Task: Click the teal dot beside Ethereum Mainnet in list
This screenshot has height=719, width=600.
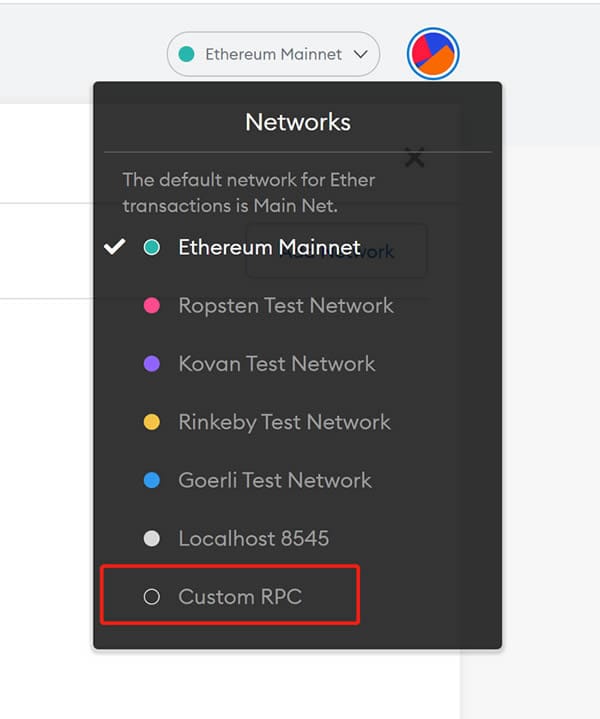Action: coord(151,247)
